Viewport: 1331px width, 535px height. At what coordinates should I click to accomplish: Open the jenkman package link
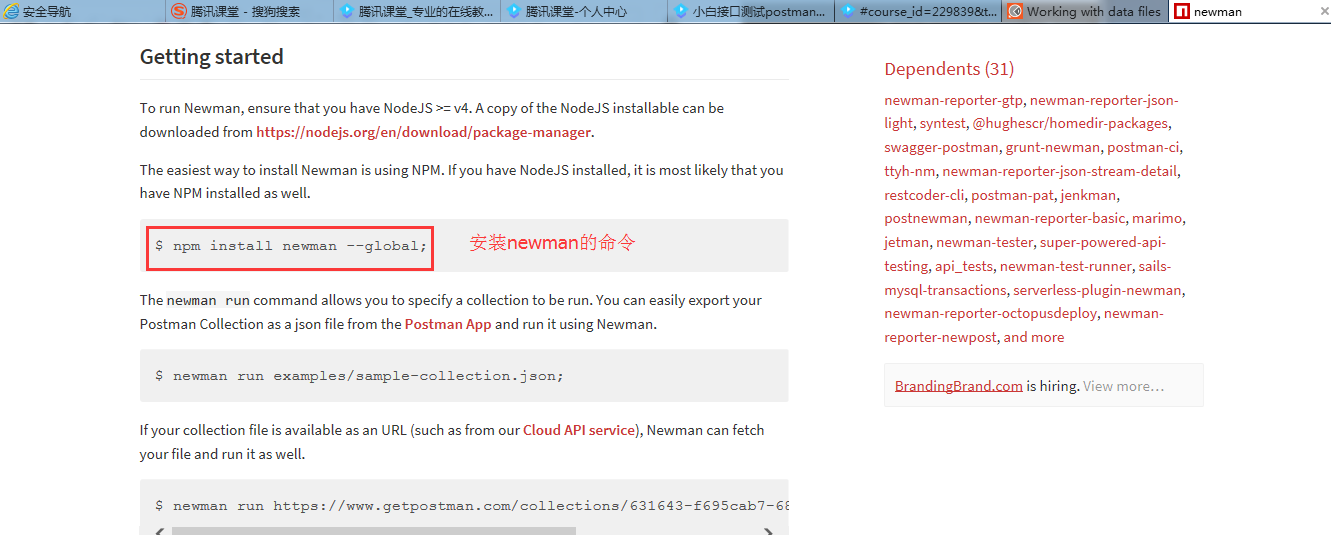pos(1088,195)
